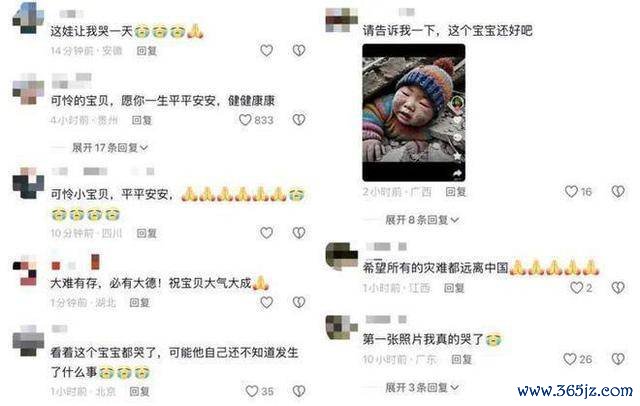Open the avatar of the 可怜的宝贝 commenter

28,89
